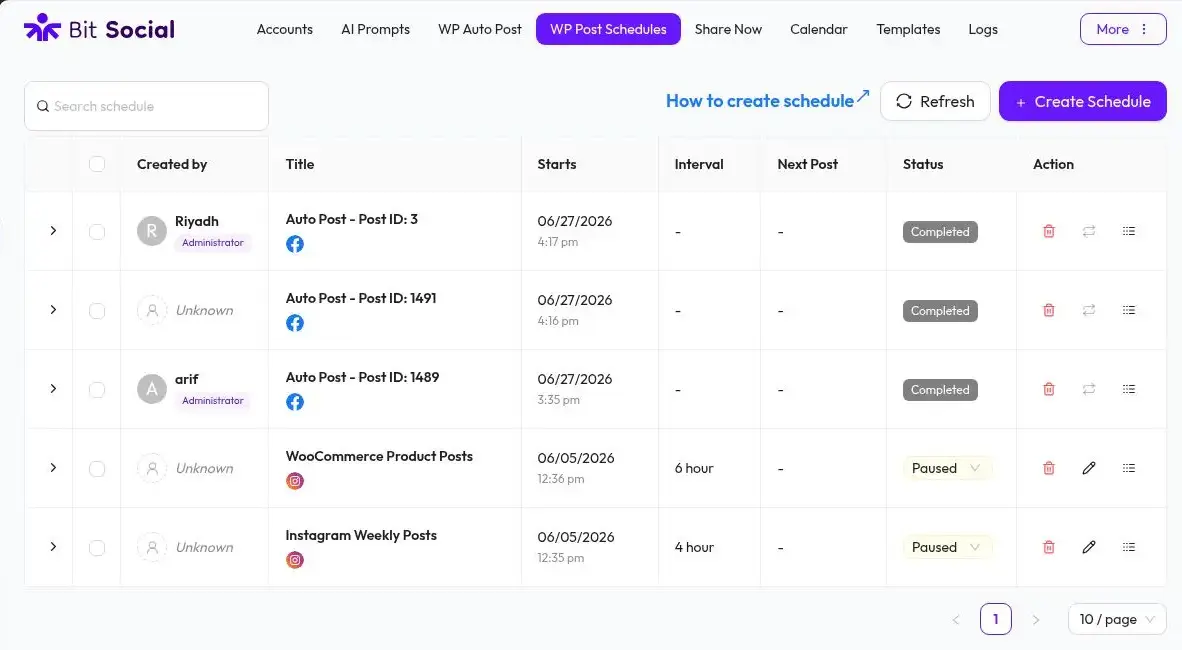Open Paused status dropdown for Instagram Weekly Posts

[x=947, y=547]
